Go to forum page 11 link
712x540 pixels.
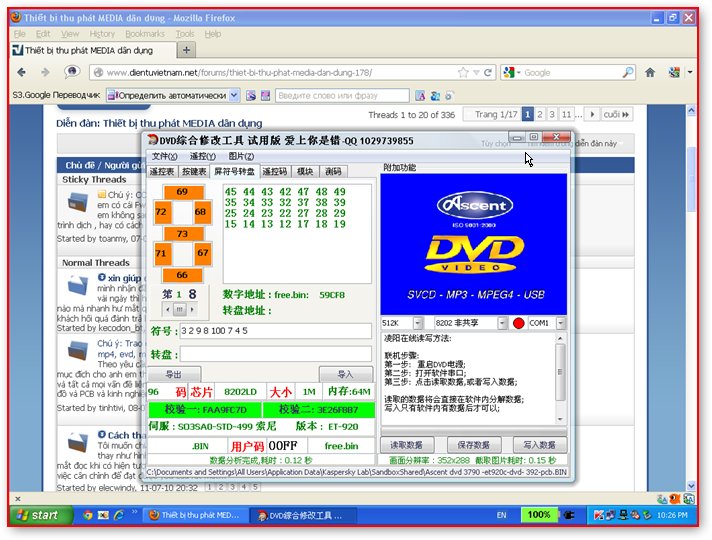tap(566, 114)
